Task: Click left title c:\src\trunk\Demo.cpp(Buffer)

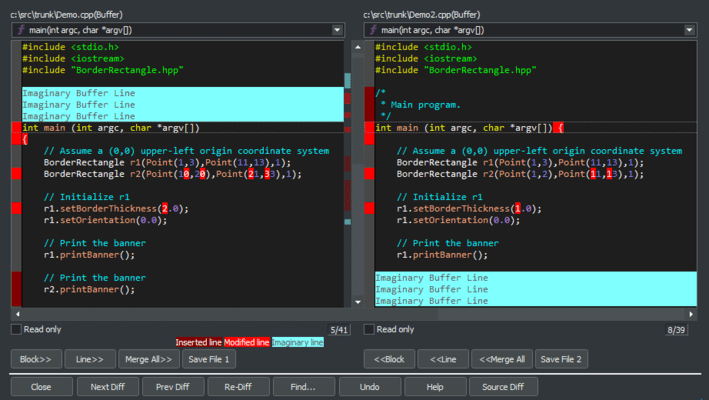Action: tap(66, 15)
